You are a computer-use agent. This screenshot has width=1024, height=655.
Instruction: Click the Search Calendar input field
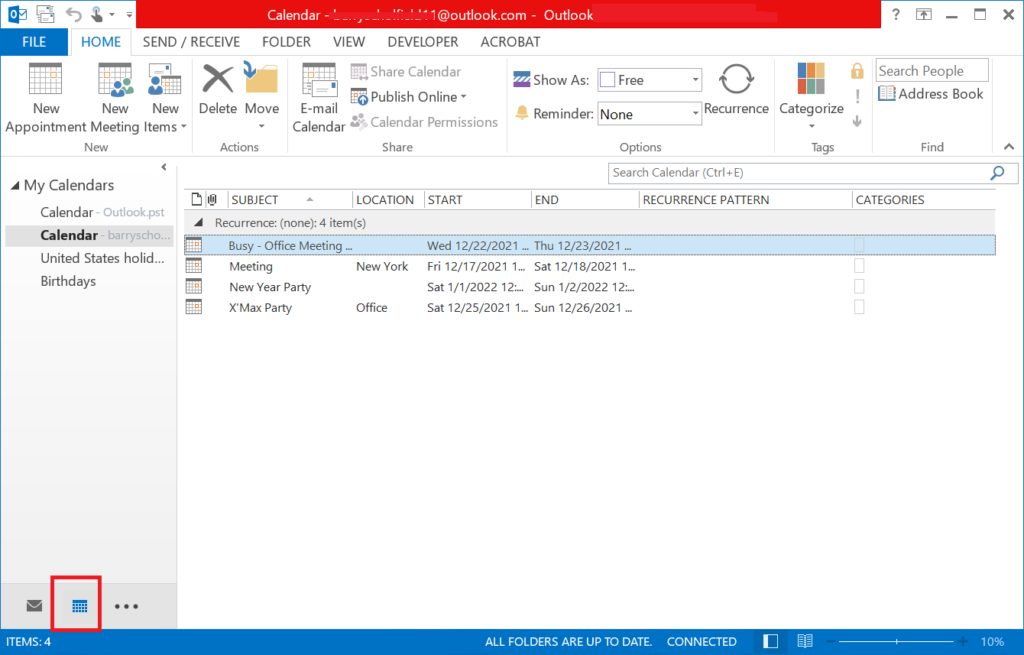point(797,173)
